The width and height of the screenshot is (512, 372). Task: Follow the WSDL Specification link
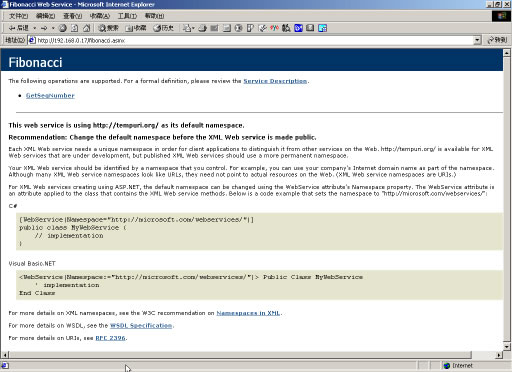click(x=141, y=325)
